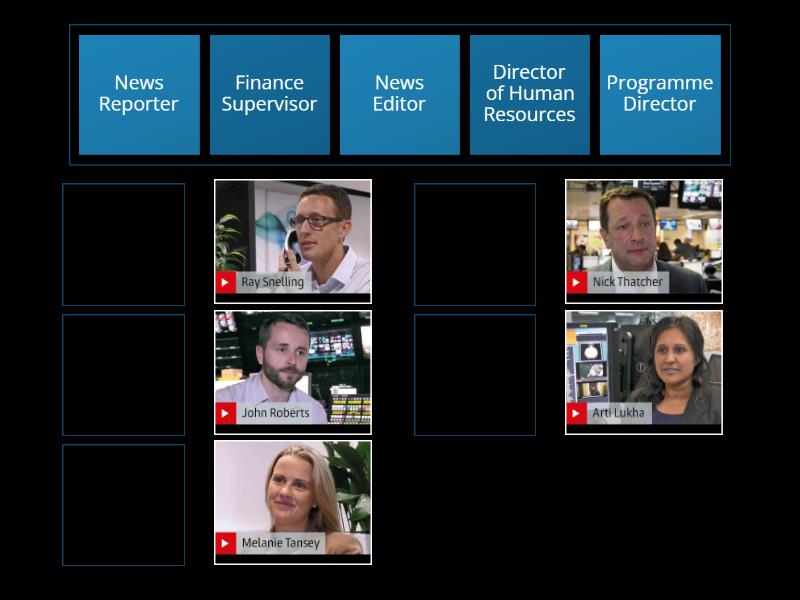Click the empty drop slot left of Arti Lukha
The height and width of the screenshot is (600, 800).
pyautogui.click(x=475, y=375)
